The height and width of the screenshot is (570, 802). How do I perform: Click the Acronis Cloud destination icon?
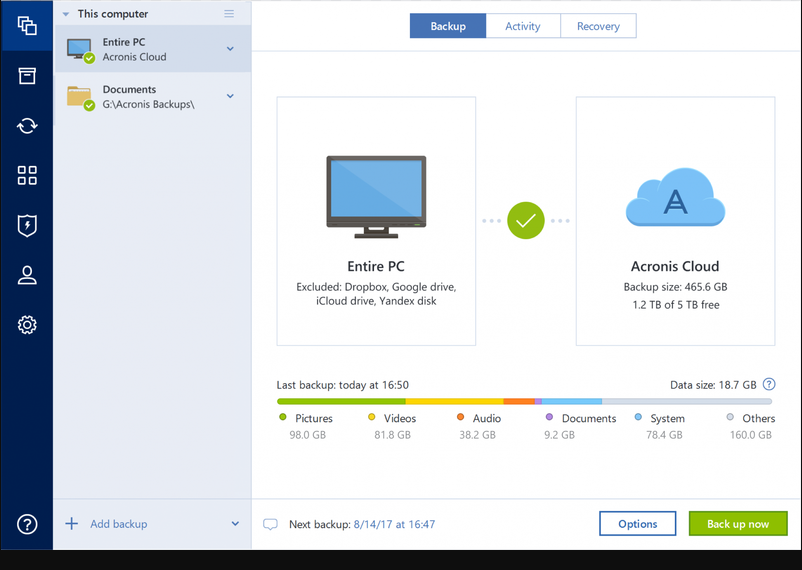675,197
